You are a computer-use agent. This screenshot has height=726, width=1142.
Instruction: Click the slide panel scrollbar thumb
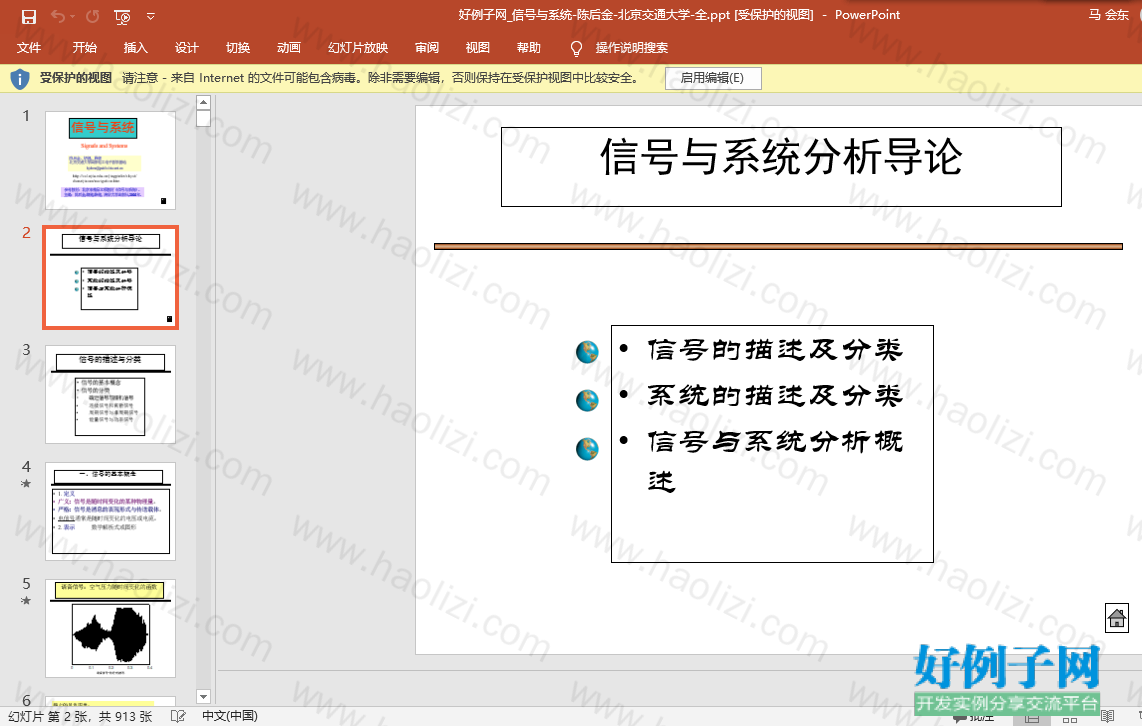[x=203, y=118]
